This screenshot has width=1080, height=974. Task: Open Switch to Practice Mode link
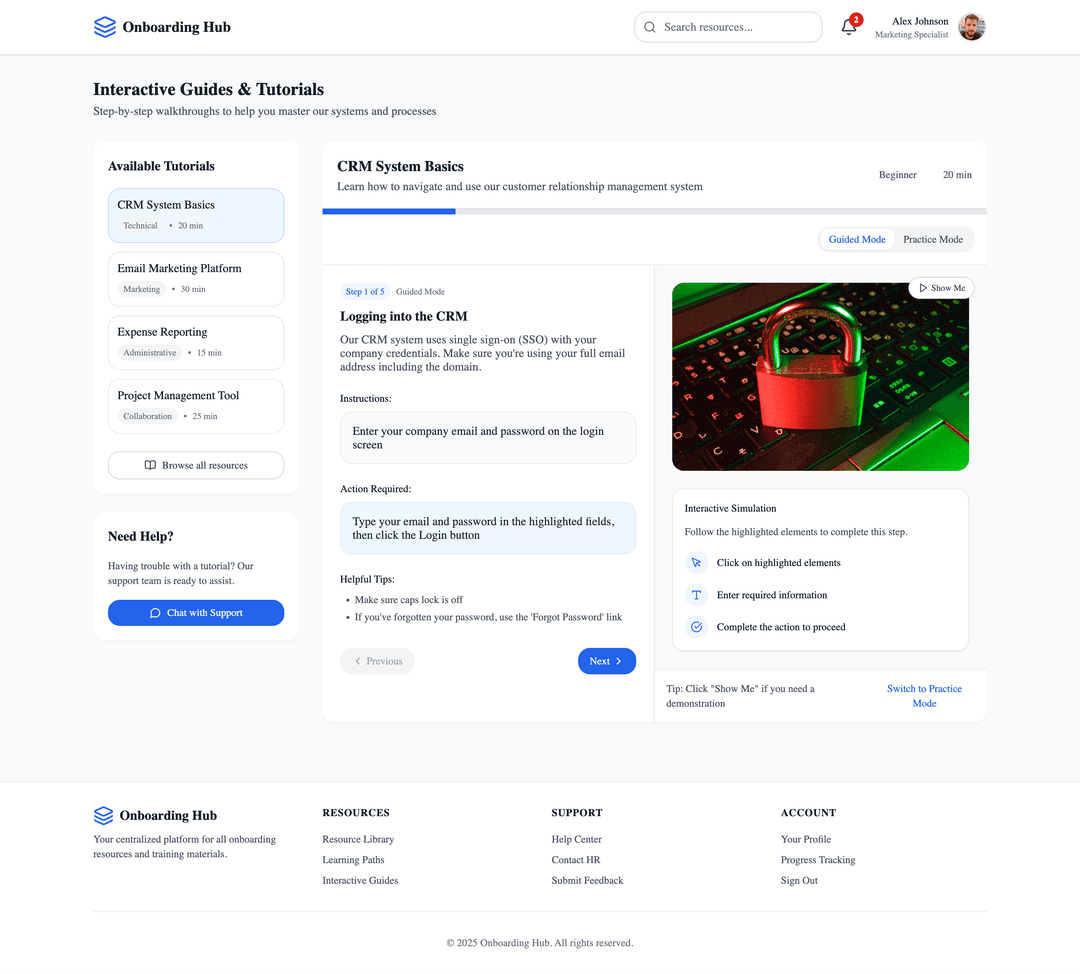click(x=924, y=696)
